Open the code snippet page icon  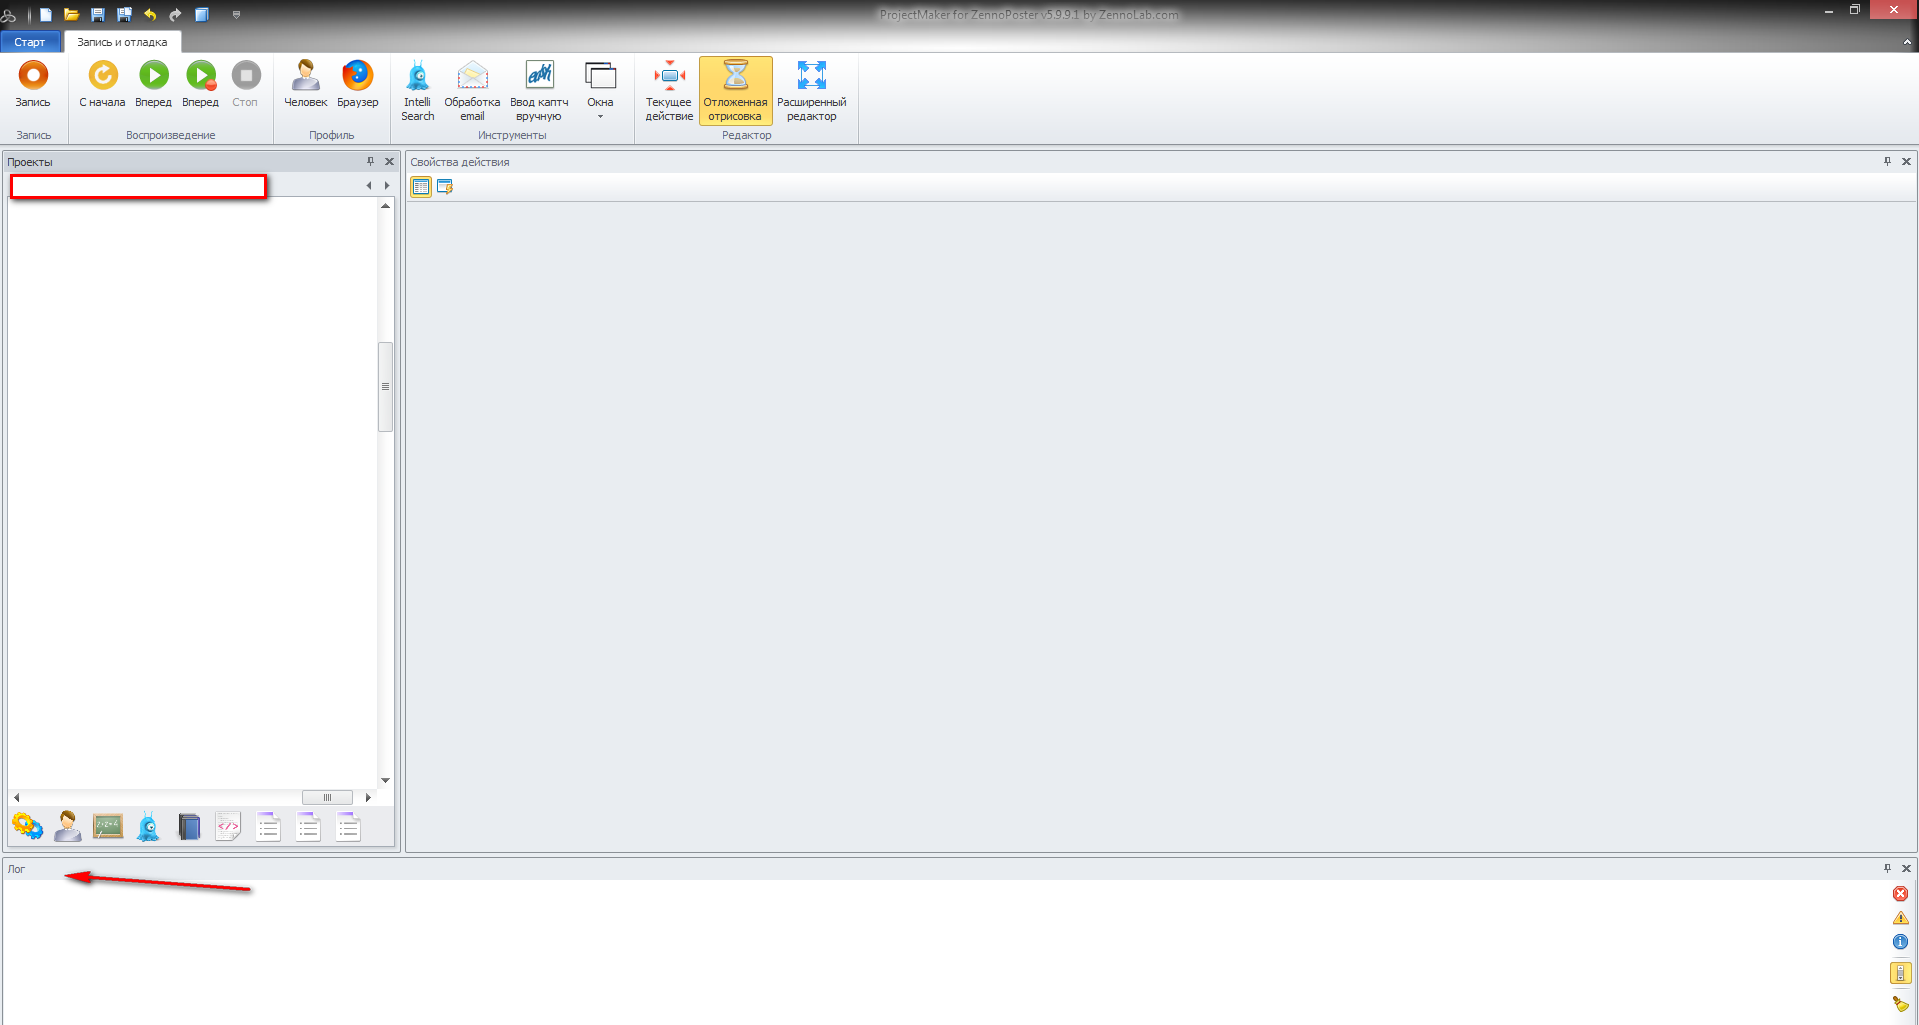click(228, 826)
